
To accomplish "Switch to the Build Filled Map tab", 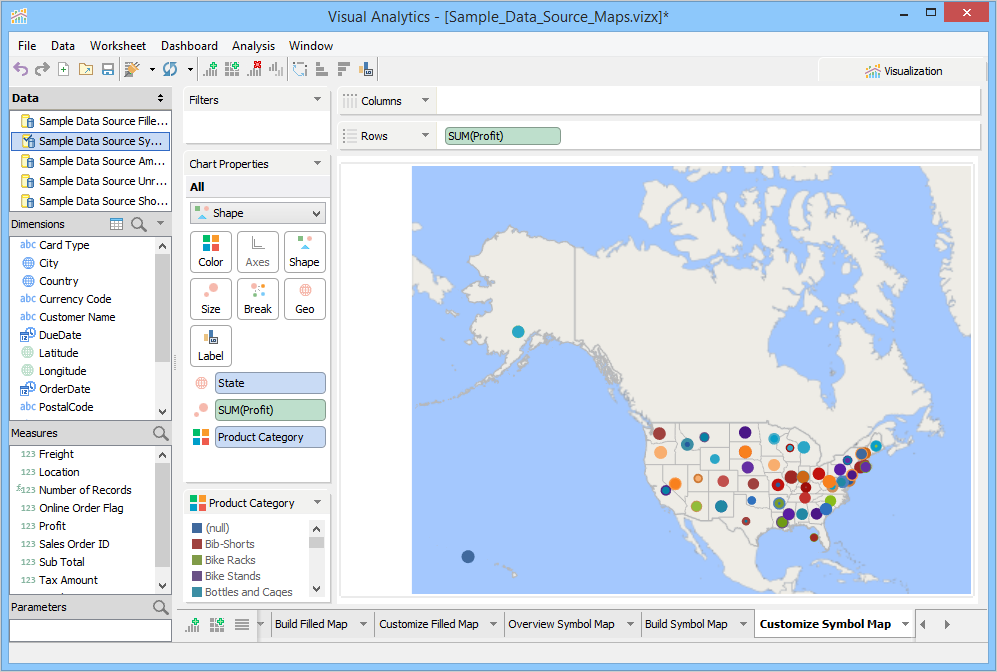I will (x=311, y=624).
